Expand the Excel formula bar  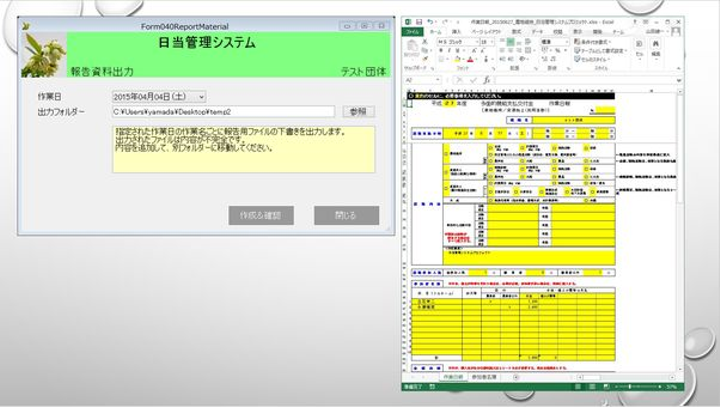coord(679,80)
